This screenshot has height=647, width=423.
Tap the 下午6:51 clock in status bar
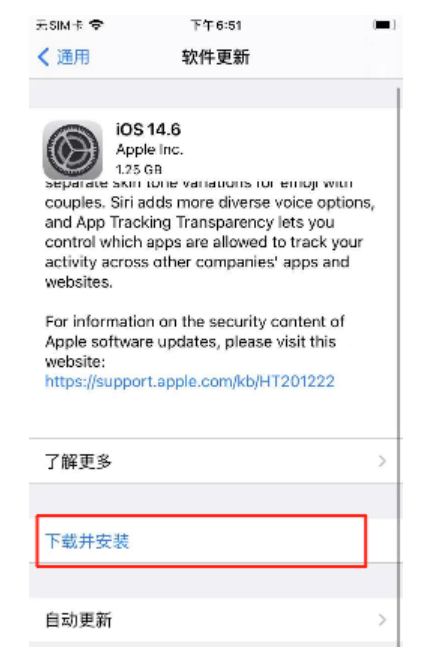(216, 25)
